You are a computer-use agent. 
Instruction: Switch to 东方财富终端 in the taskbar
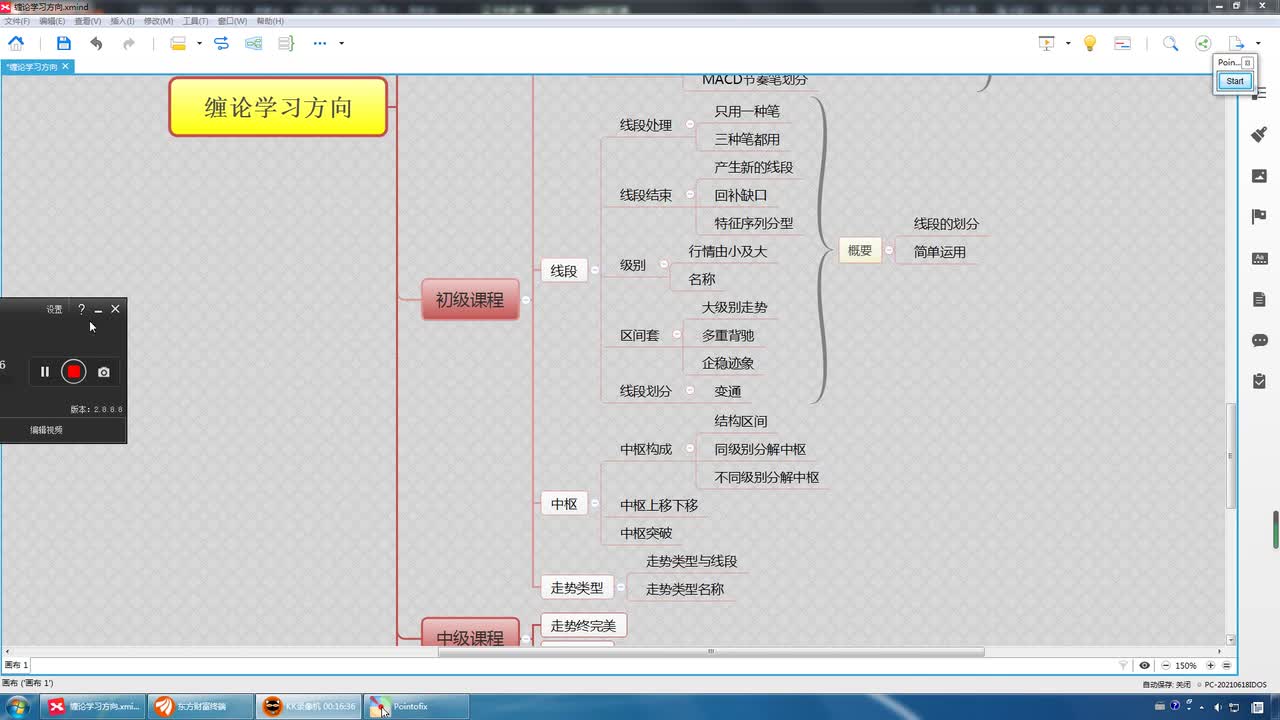[x=199, y=706]
